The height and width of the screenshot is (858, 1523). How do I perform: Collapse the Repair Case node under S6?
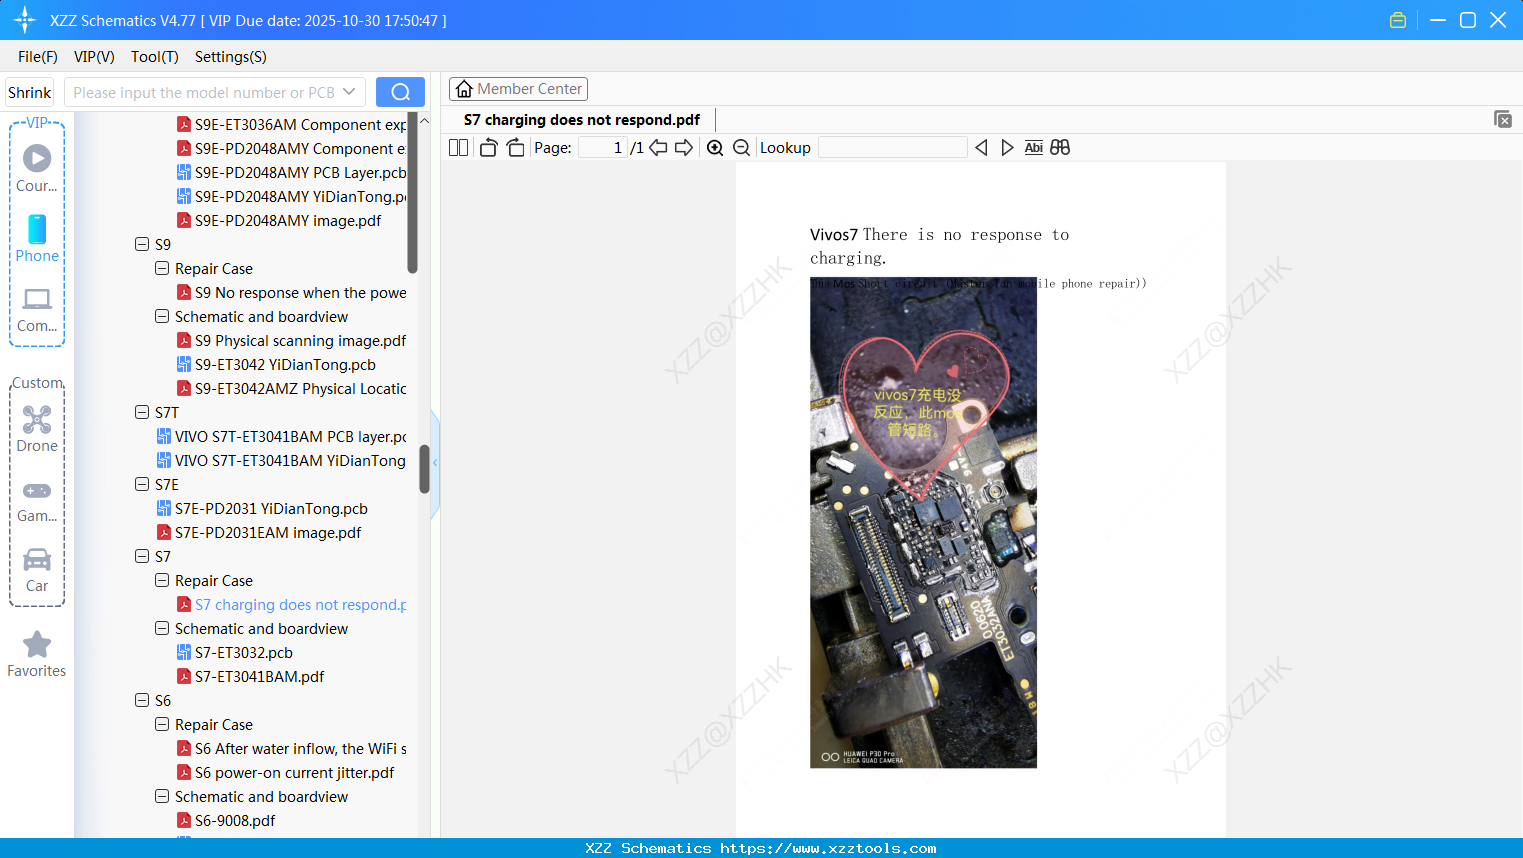[162, 724]
